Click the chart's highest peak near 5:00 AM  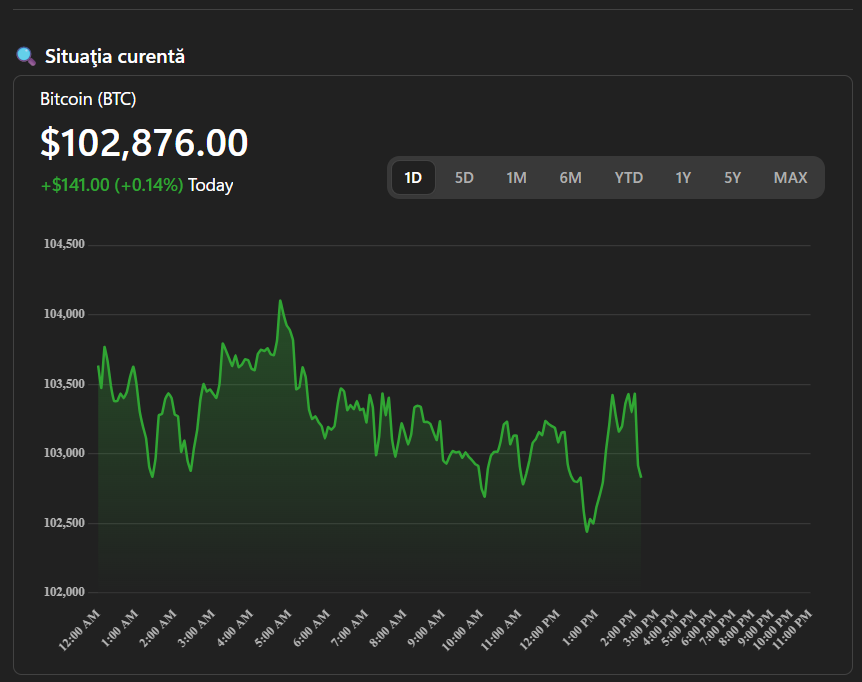click(x=280, y=300)
